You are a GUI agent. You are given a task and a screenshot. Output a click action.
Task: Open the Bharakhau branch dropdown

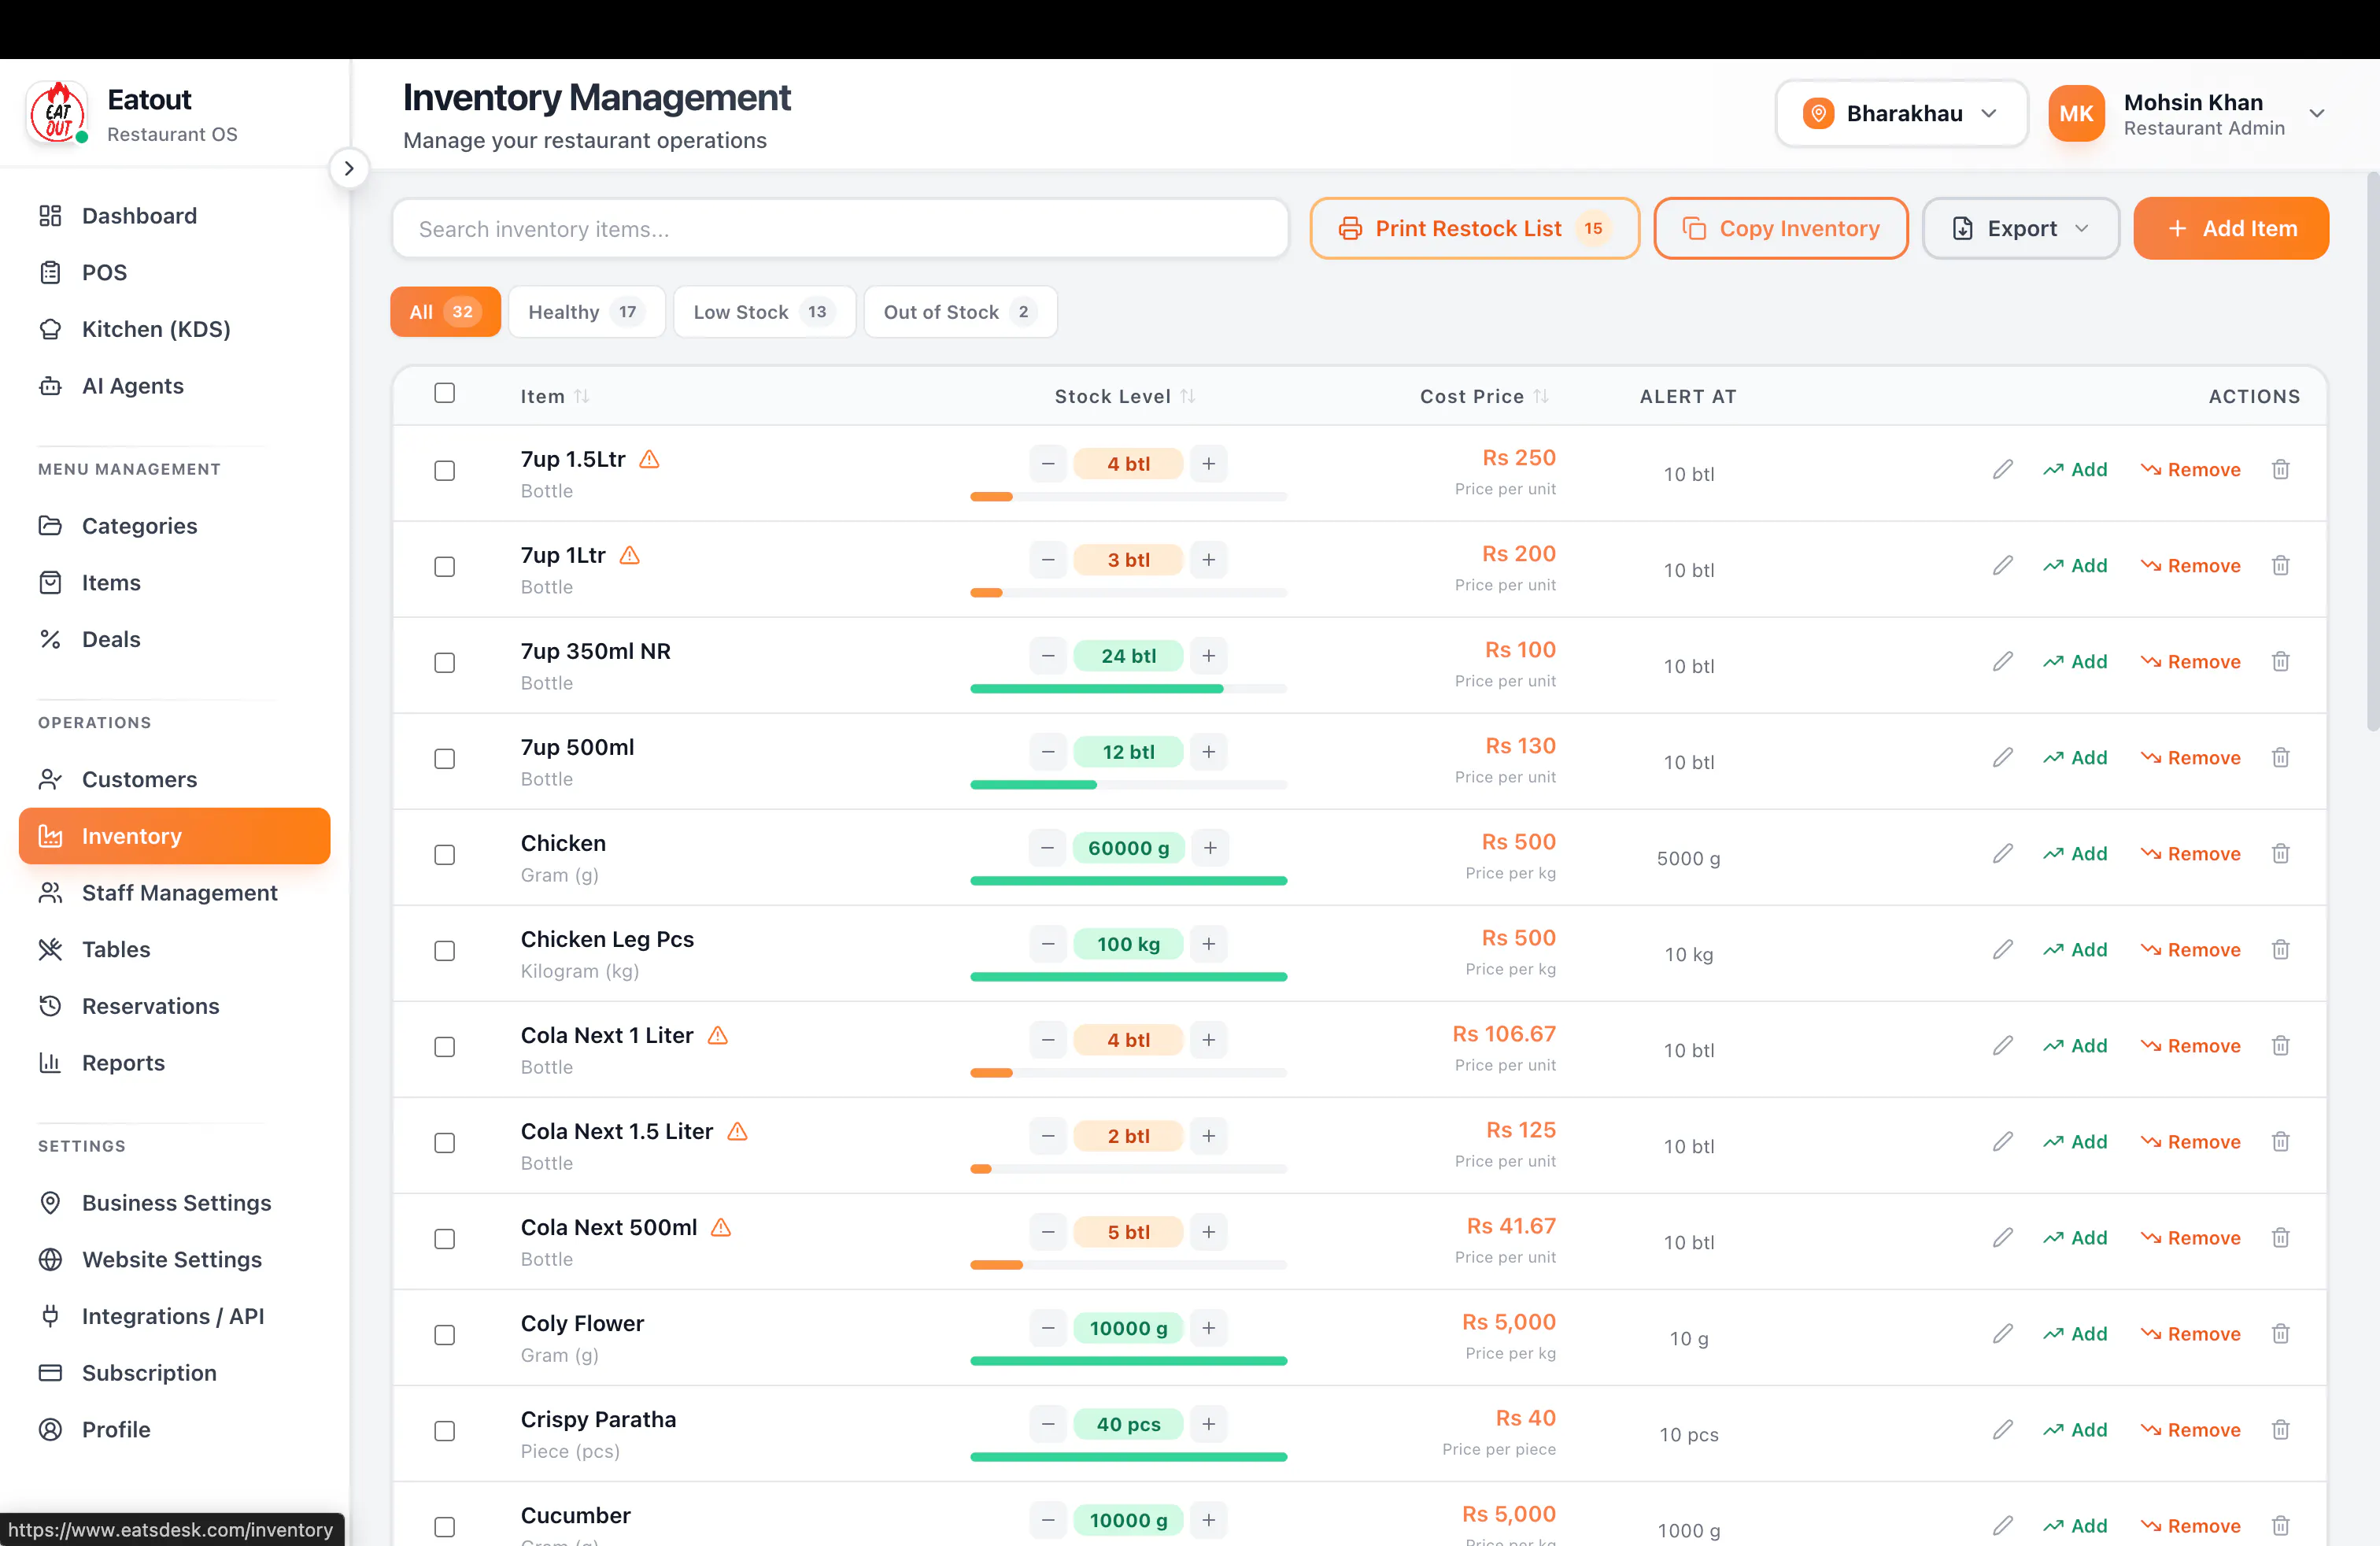[1901, 113]
